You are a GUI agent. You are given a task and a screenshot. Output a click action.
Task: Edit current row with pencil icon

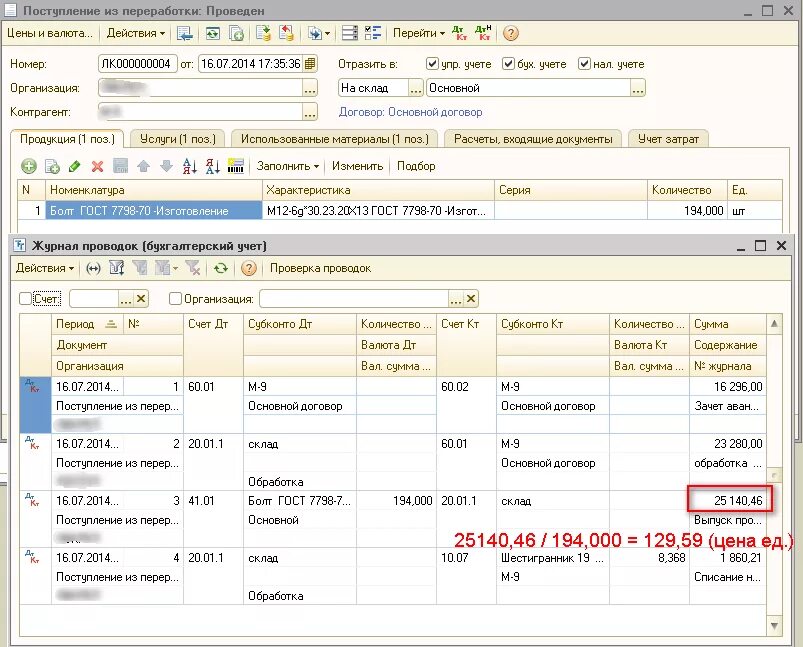click(x=74, y=166)
